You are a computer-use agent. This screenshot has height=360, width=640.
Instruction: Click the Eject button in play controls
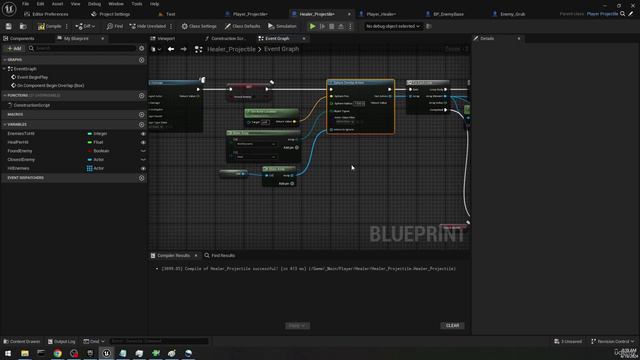coord(341,26)
